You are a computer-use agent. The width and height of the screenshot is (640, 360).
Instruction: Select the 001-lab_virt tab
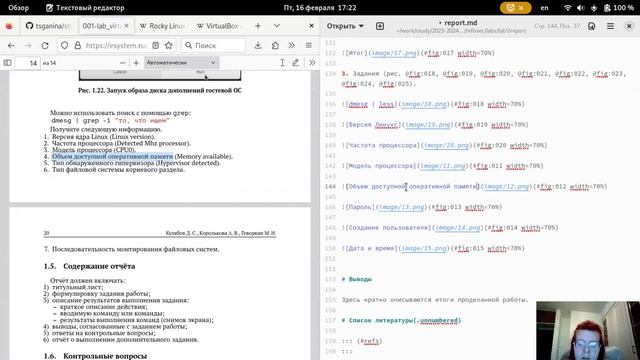100,26
